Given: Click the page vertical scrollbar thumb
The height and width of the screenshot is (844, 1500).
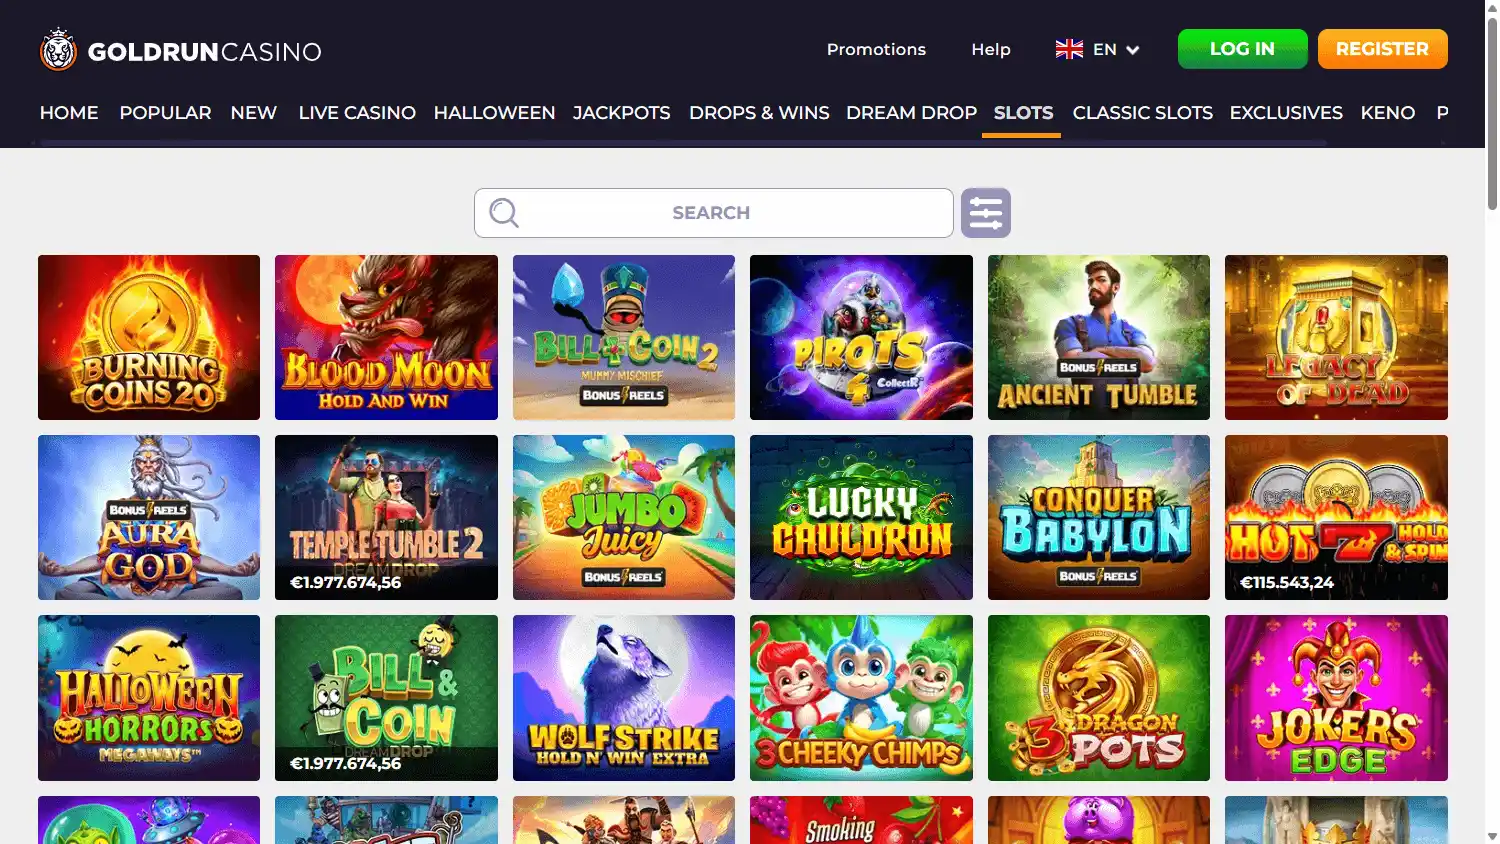Looking at the screenshot, I should 1492,112.
